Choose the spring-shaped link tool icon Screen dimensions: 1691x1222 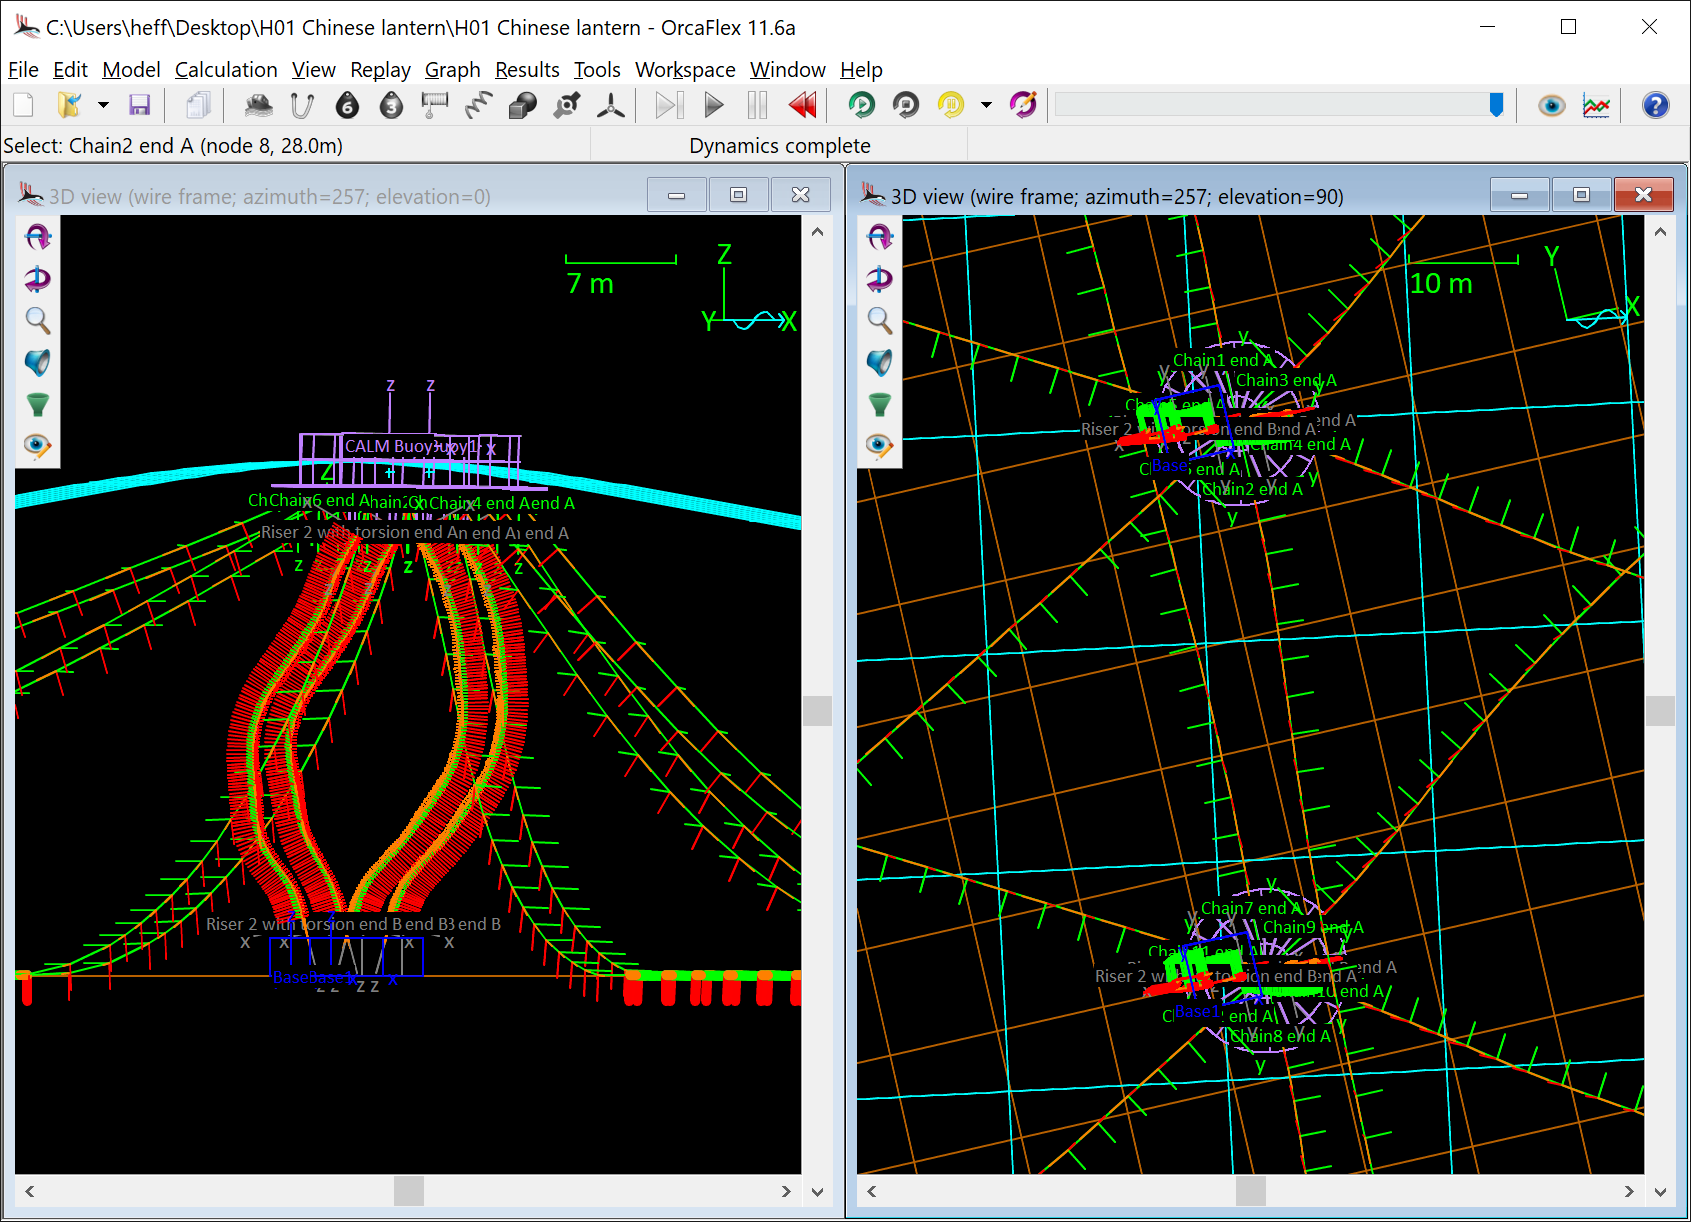click(x=479, y=105)
